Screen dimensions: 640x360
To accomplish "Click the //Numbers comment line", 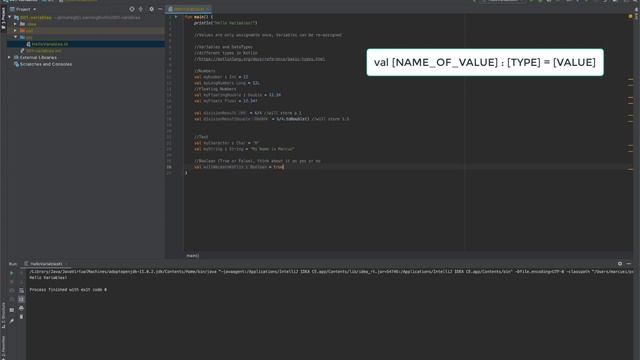I will (x=204, y=71).
